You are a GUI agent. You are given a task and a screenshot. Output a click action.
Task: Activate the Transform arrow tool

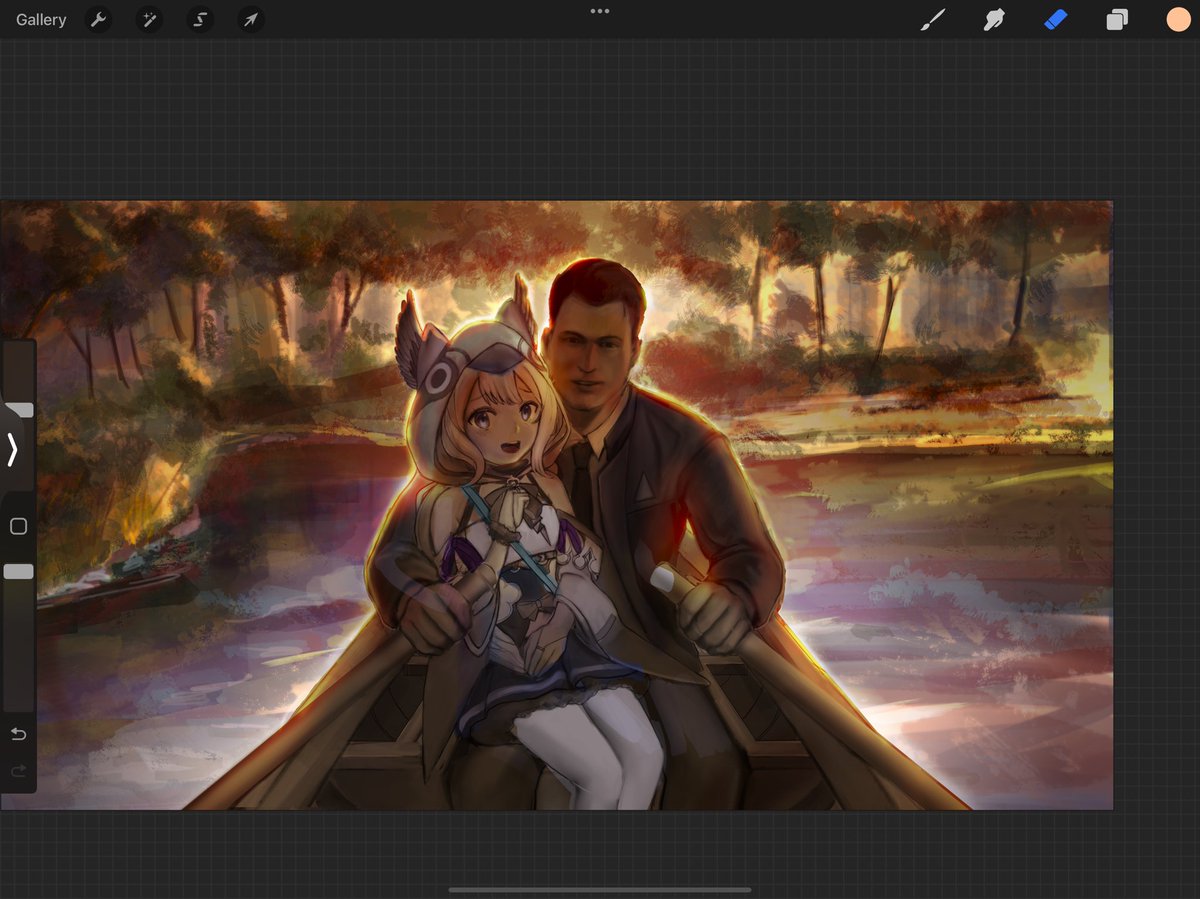[250, 20]
